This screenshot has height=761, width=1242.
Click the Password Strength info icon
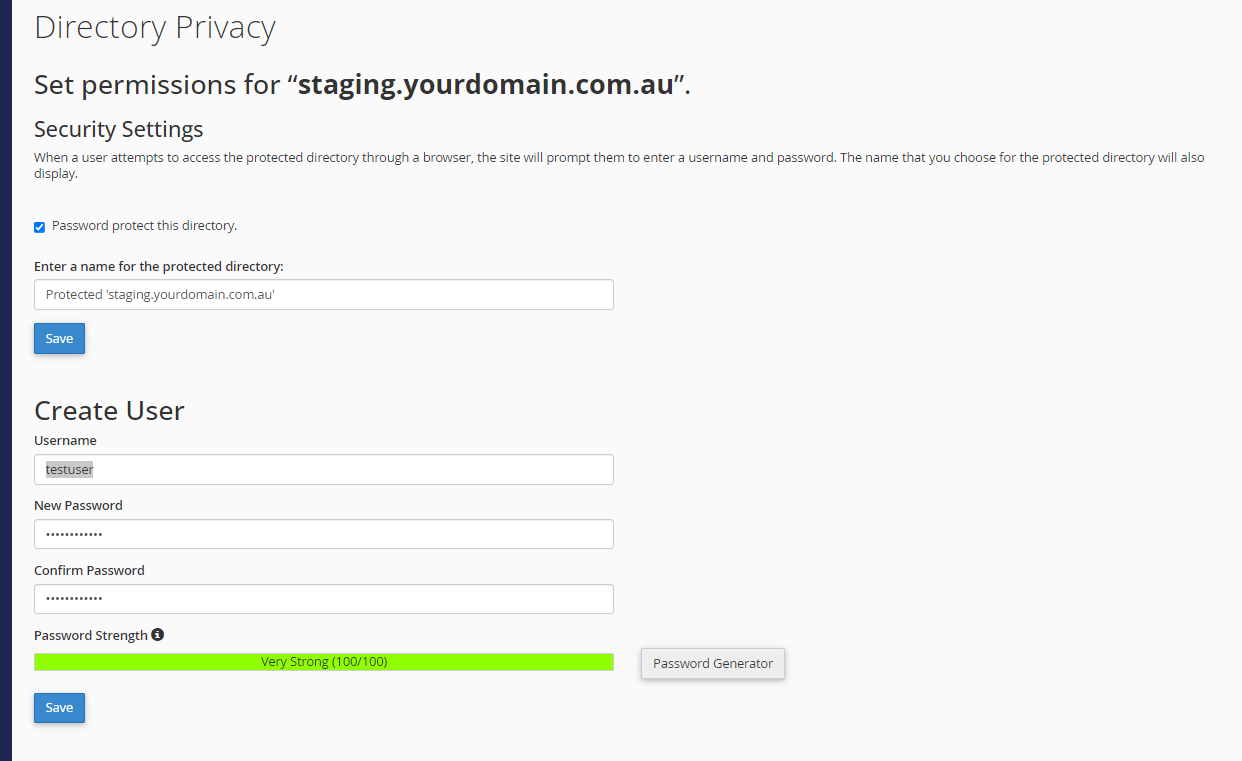pos(158,635)
